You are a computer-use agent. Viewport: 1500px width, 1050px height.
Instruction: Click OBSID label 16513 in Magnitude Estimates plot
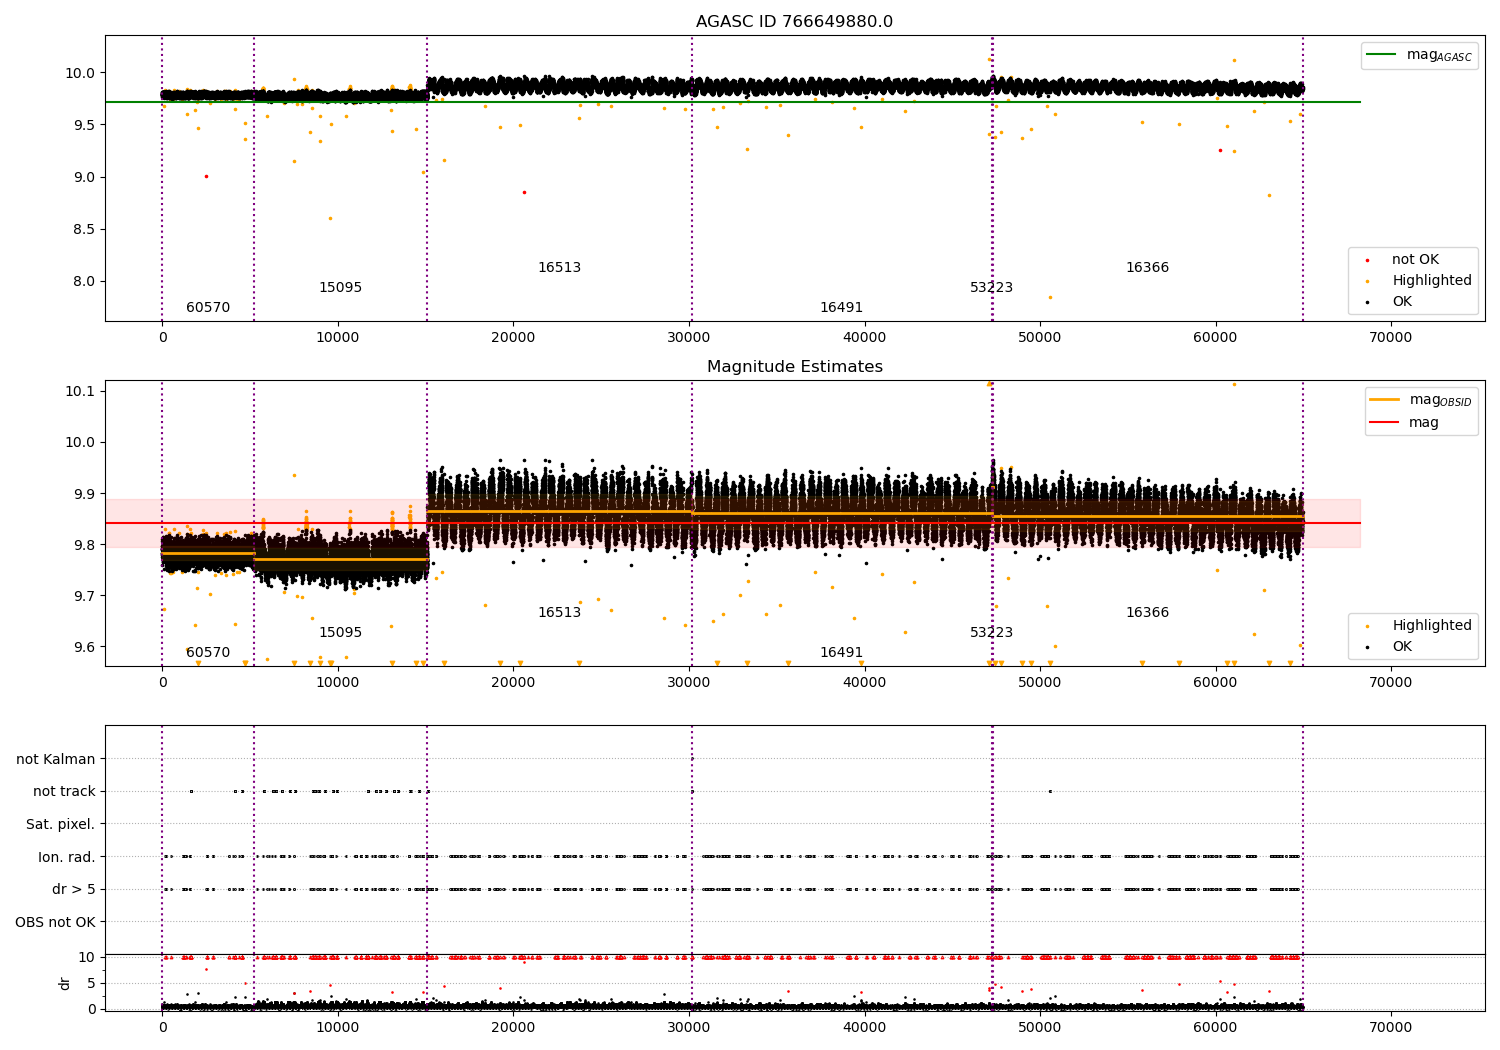[559, 613]
